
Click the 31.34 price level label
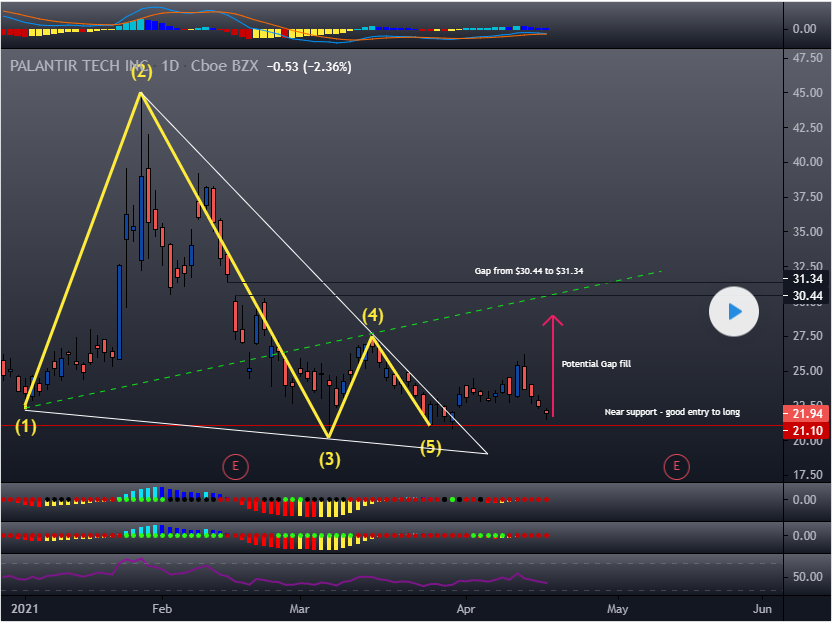(x=806, y=279)
